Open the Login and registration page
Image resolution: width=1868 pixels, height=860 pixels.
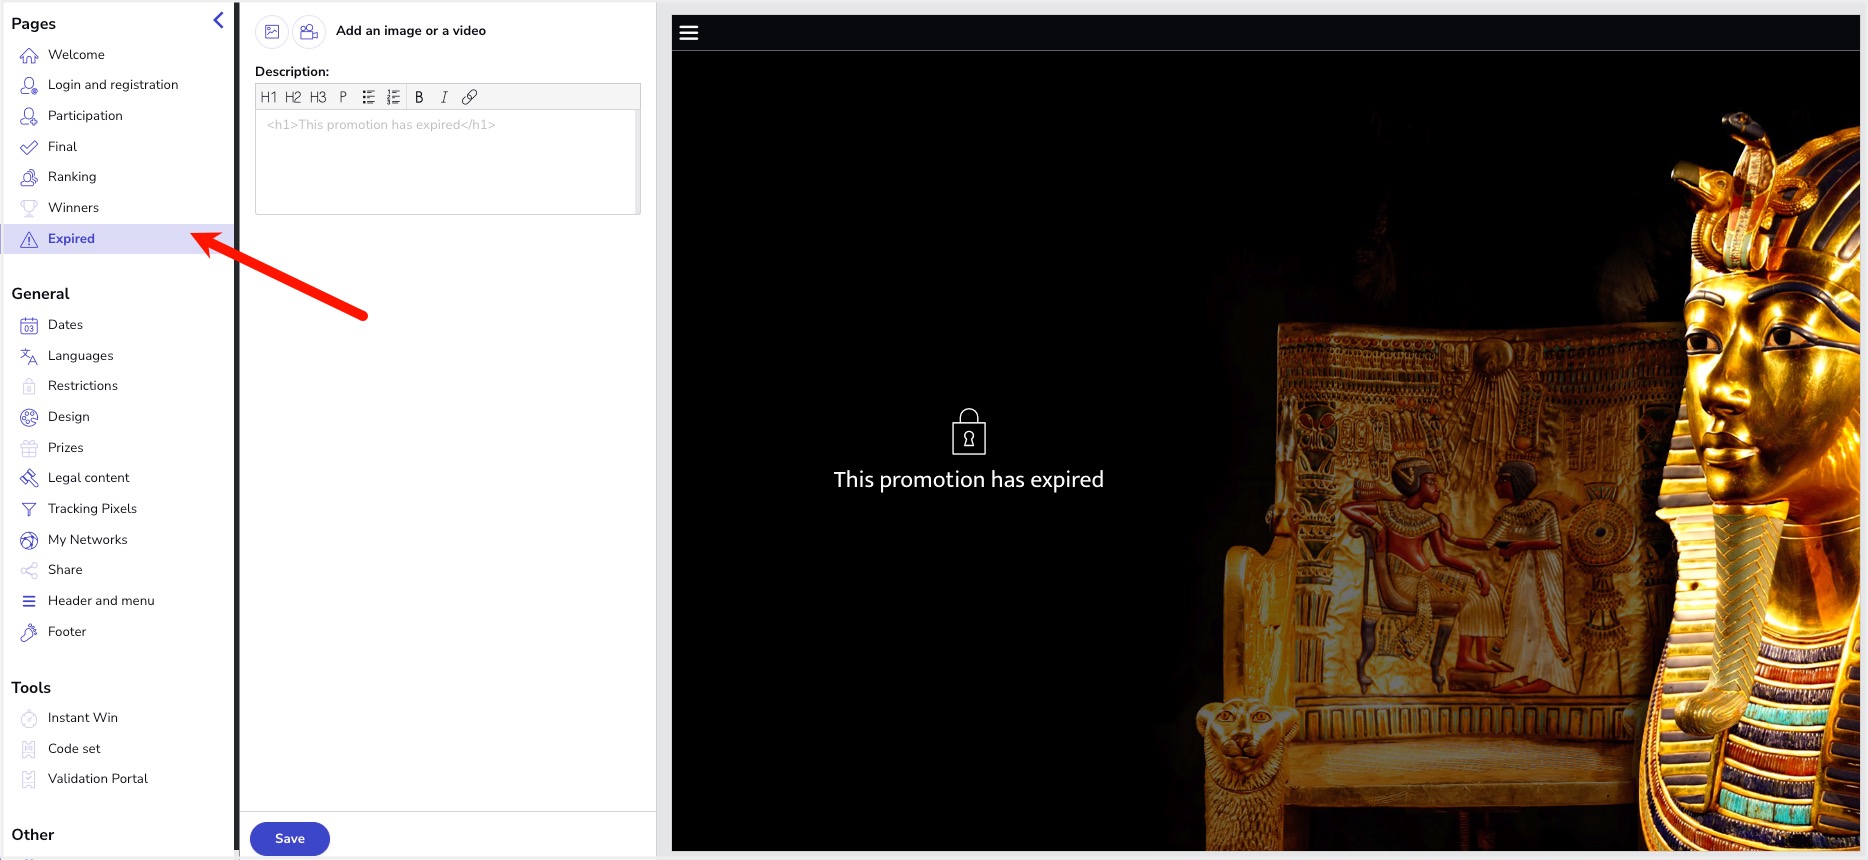pos(113,85)
